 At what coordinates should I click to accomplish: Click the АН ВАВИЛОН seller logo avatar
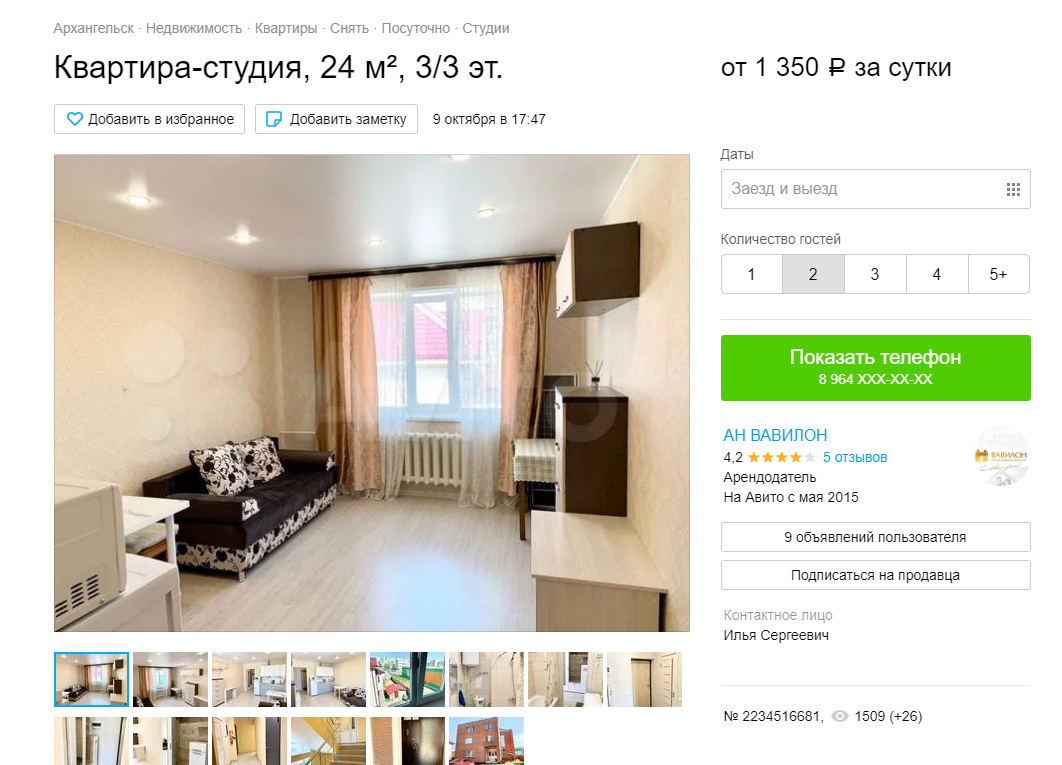[x=1001, y=457]
